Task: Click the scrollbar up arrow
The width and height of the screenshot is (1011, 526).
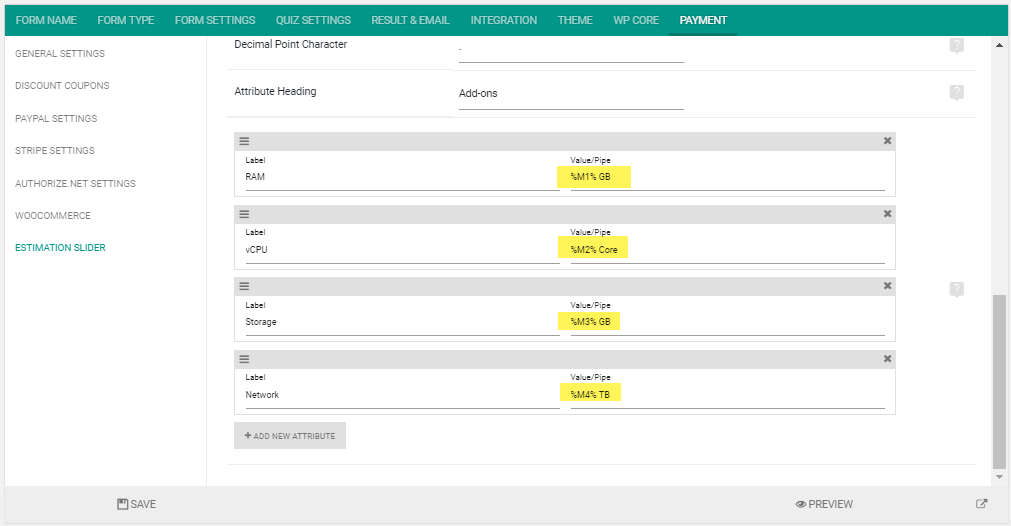Action: tap(999, 45)
